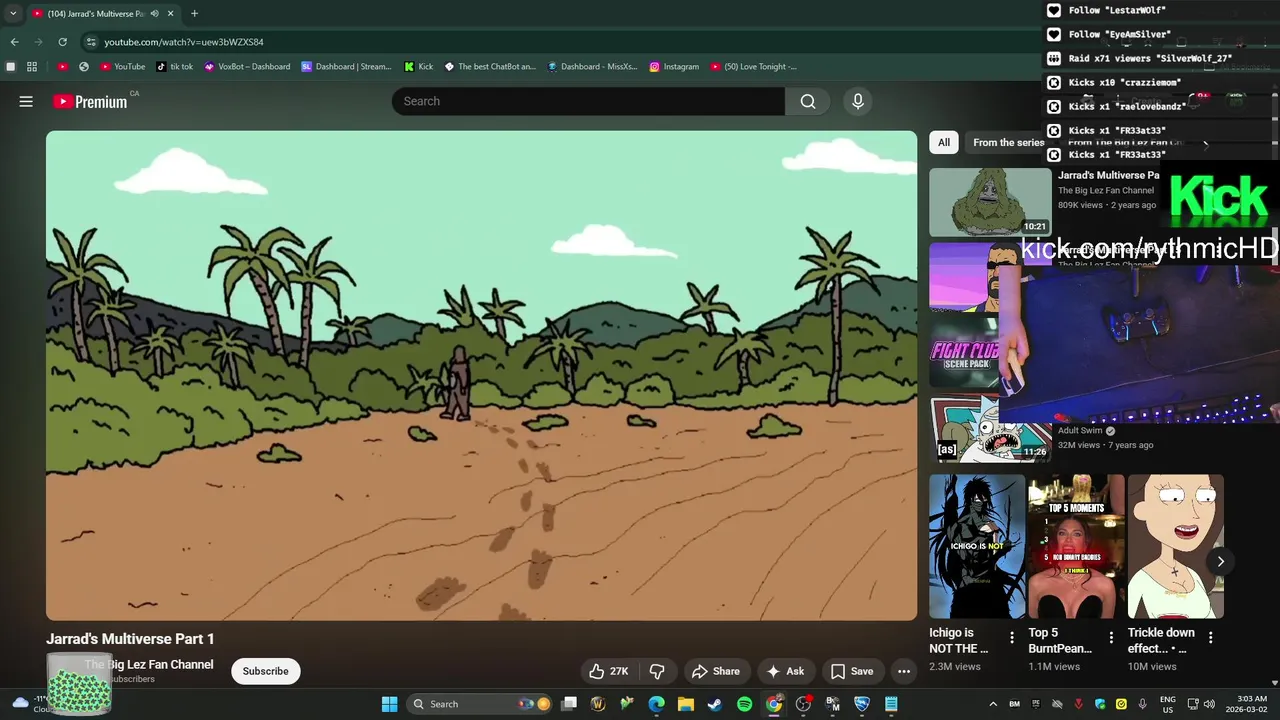
Task: Share the video
Action: (x=716, y=671)
